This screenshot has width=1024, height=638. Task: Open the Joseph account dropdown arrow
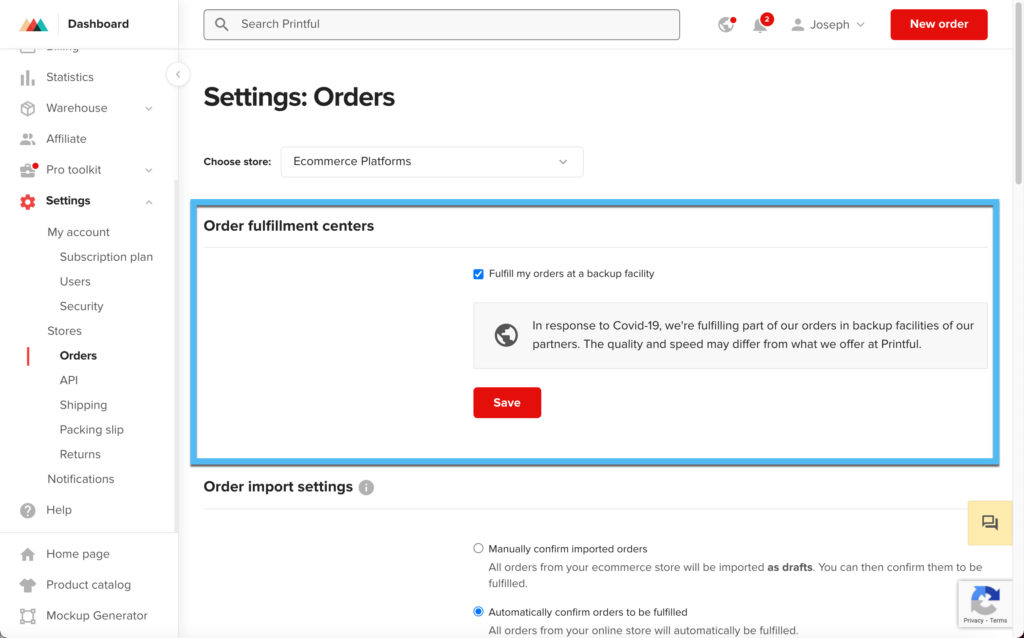pos(861,25)
